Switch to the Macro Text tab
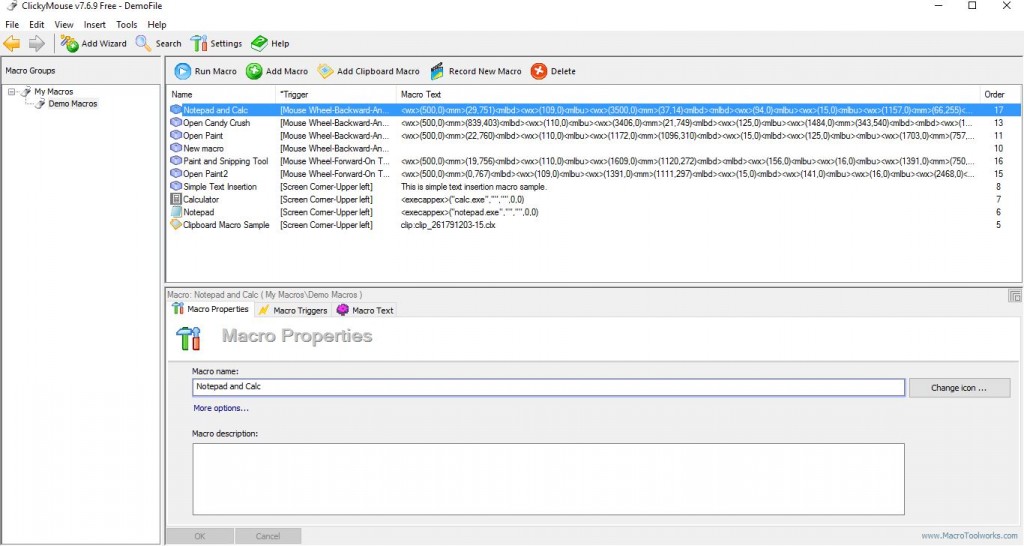Image resolution: width=1024 pixels, height=546 pixels. 365,310
